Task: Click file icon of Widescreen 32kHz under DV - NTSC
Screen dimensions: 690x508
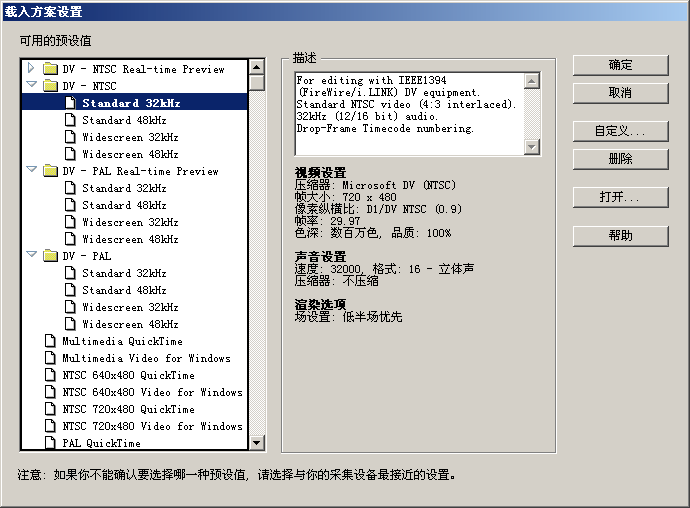Action: pyautogui.click(x=70, y=137)
